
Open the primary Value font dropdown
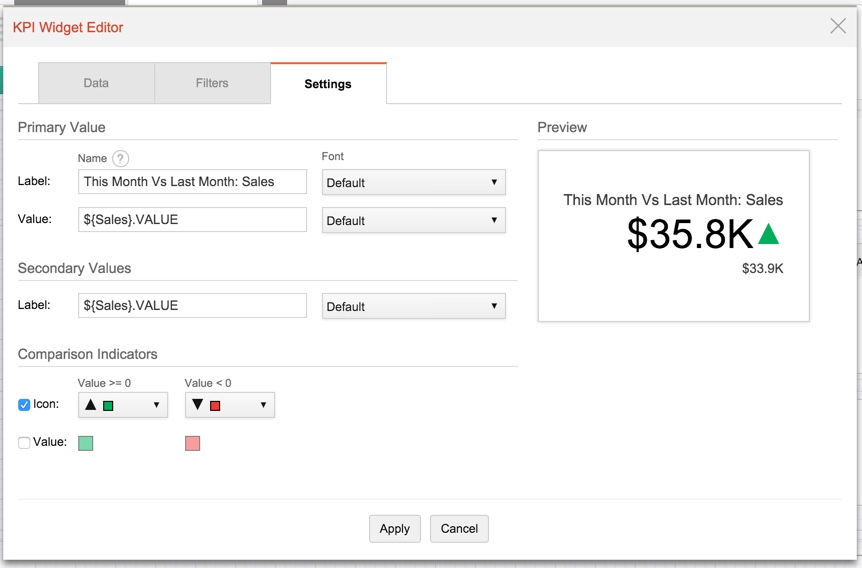click(x=413, y=220)
